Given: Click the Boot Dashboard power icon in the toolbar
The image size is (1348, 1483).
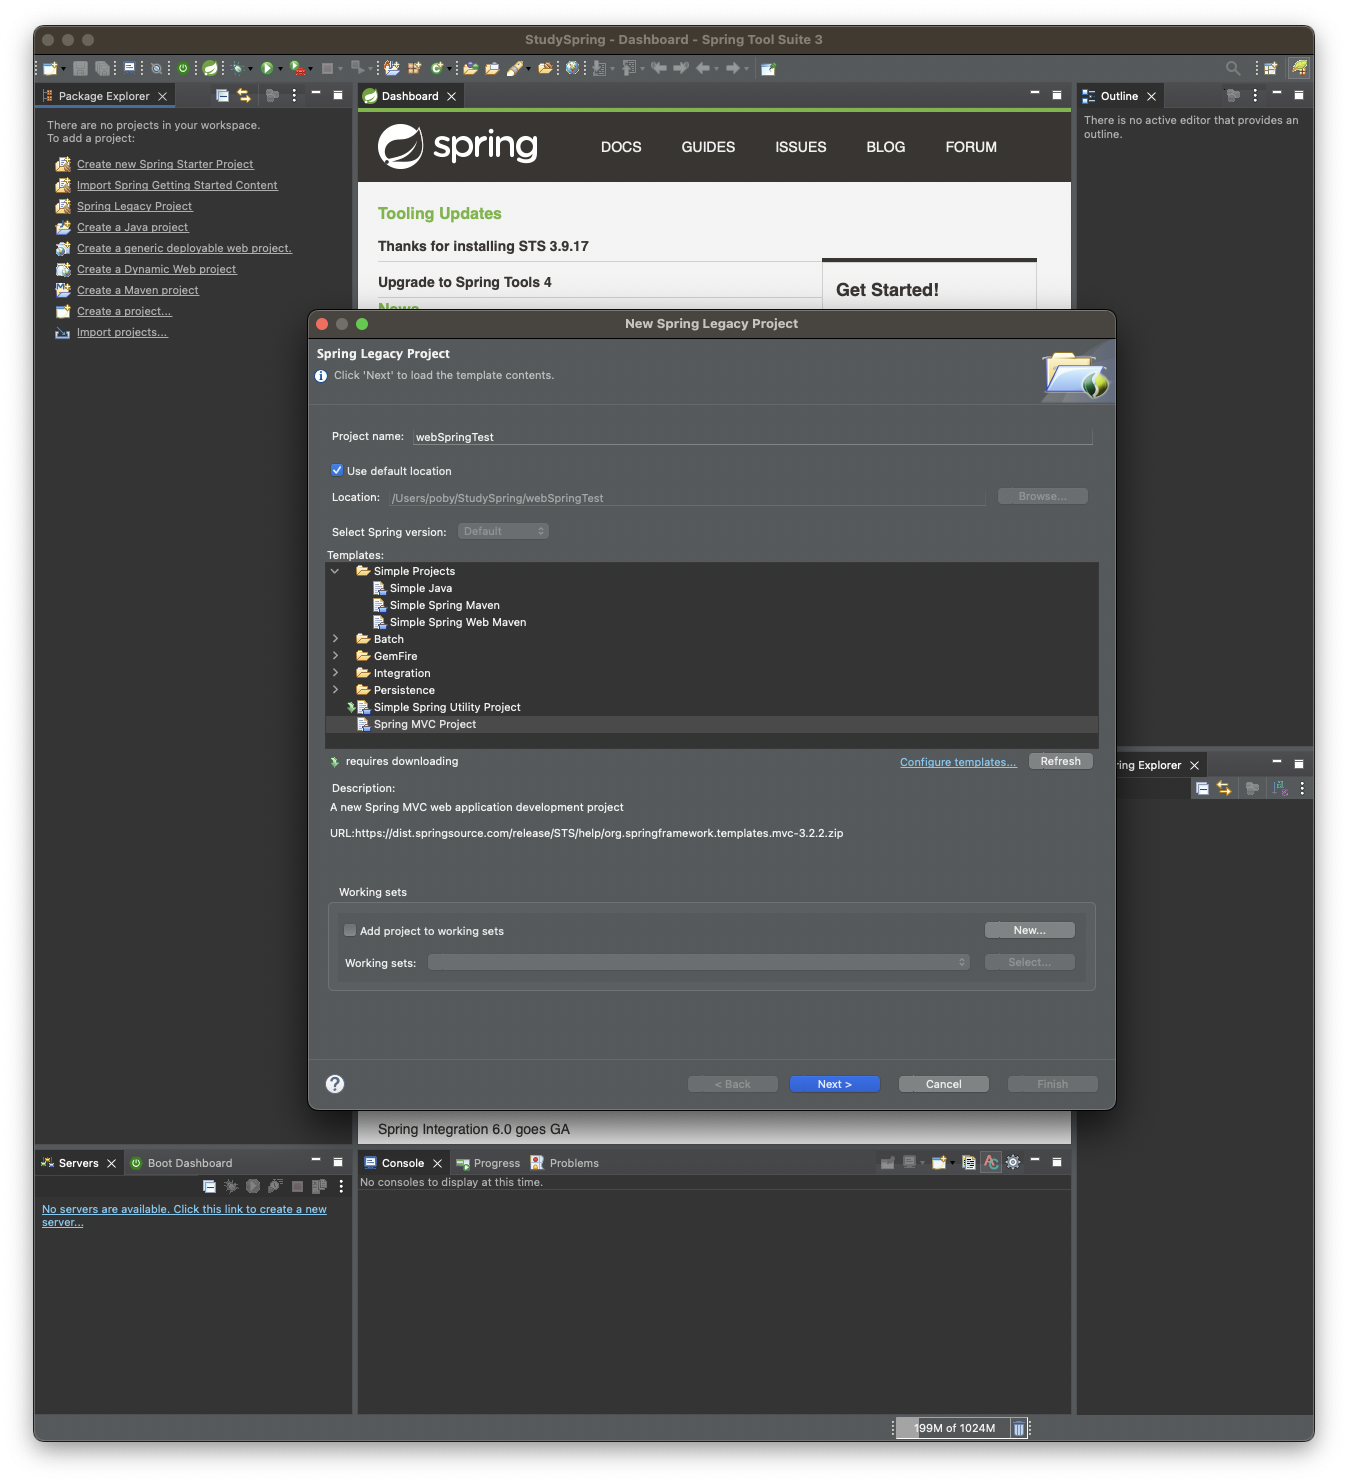Looking at the screenshot, I should (x=183, y=69).
